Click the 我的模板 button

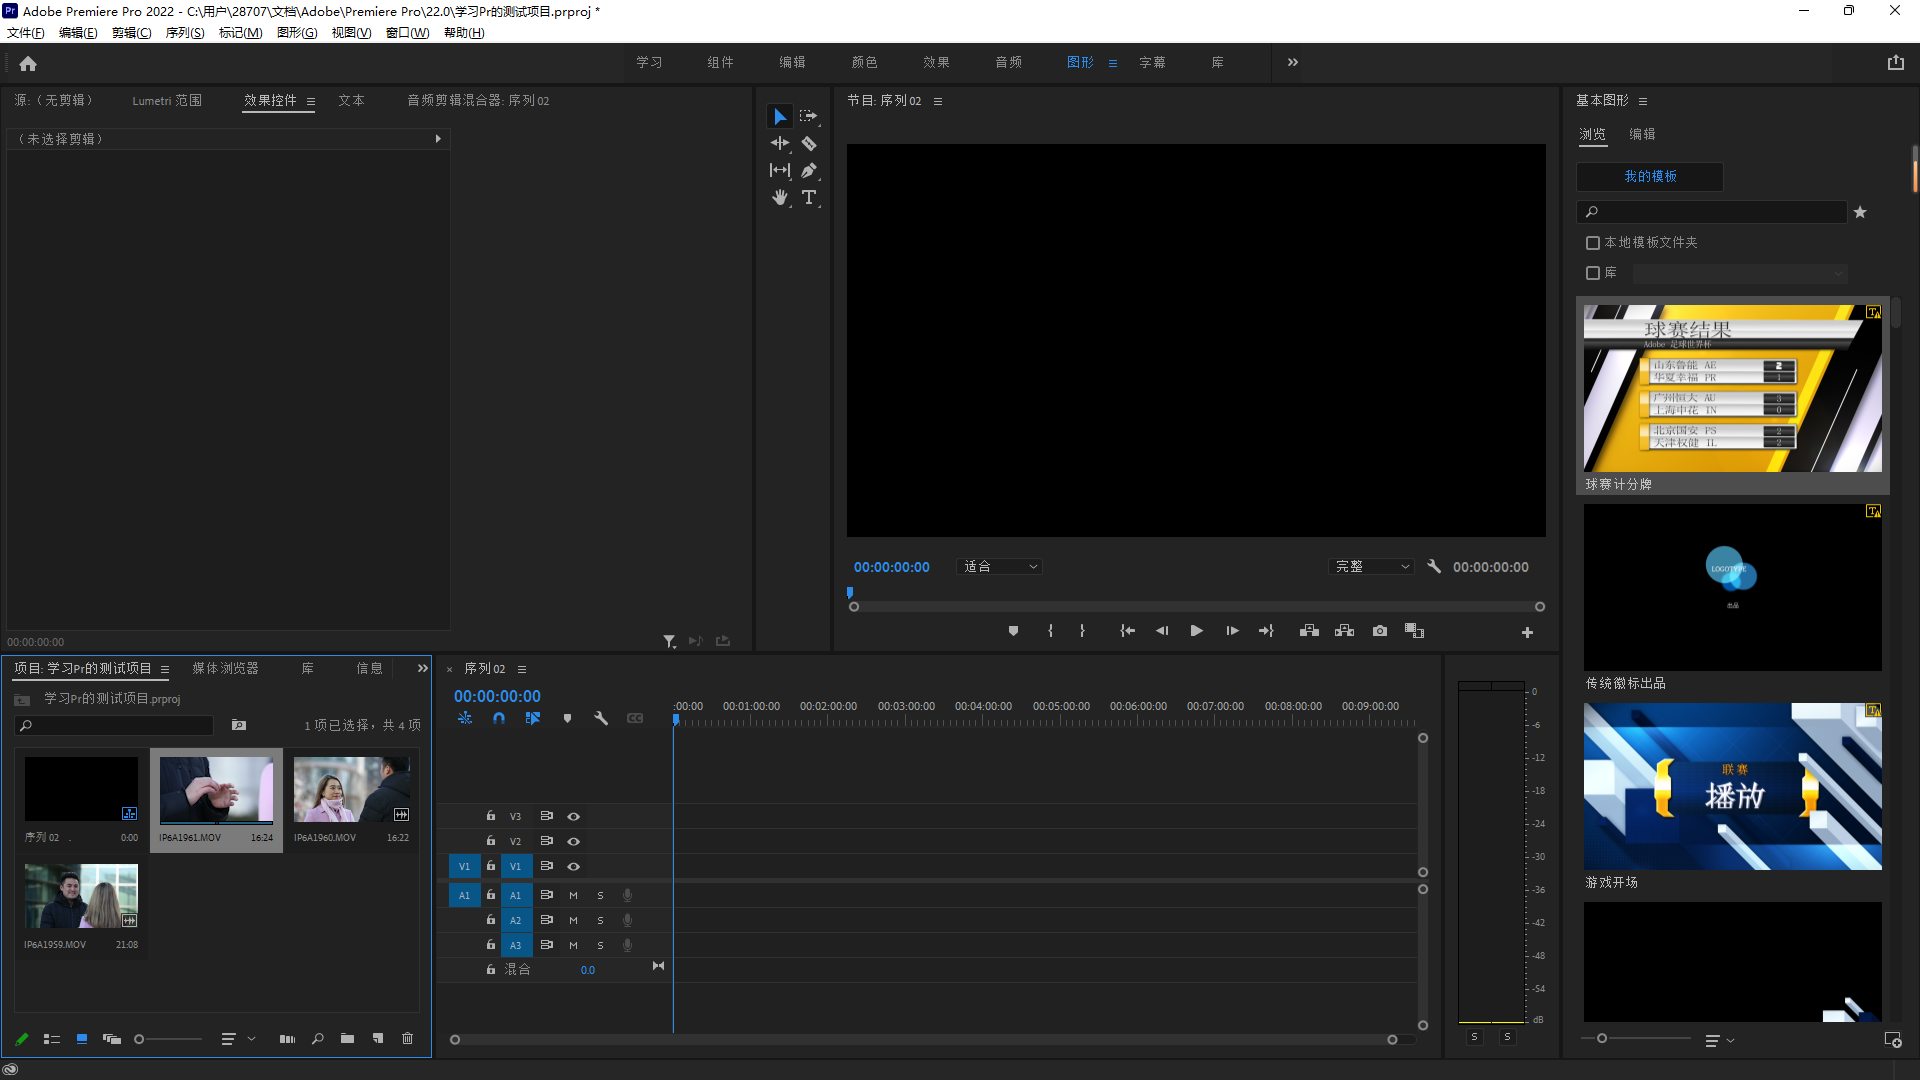[x=1650, y=176]
